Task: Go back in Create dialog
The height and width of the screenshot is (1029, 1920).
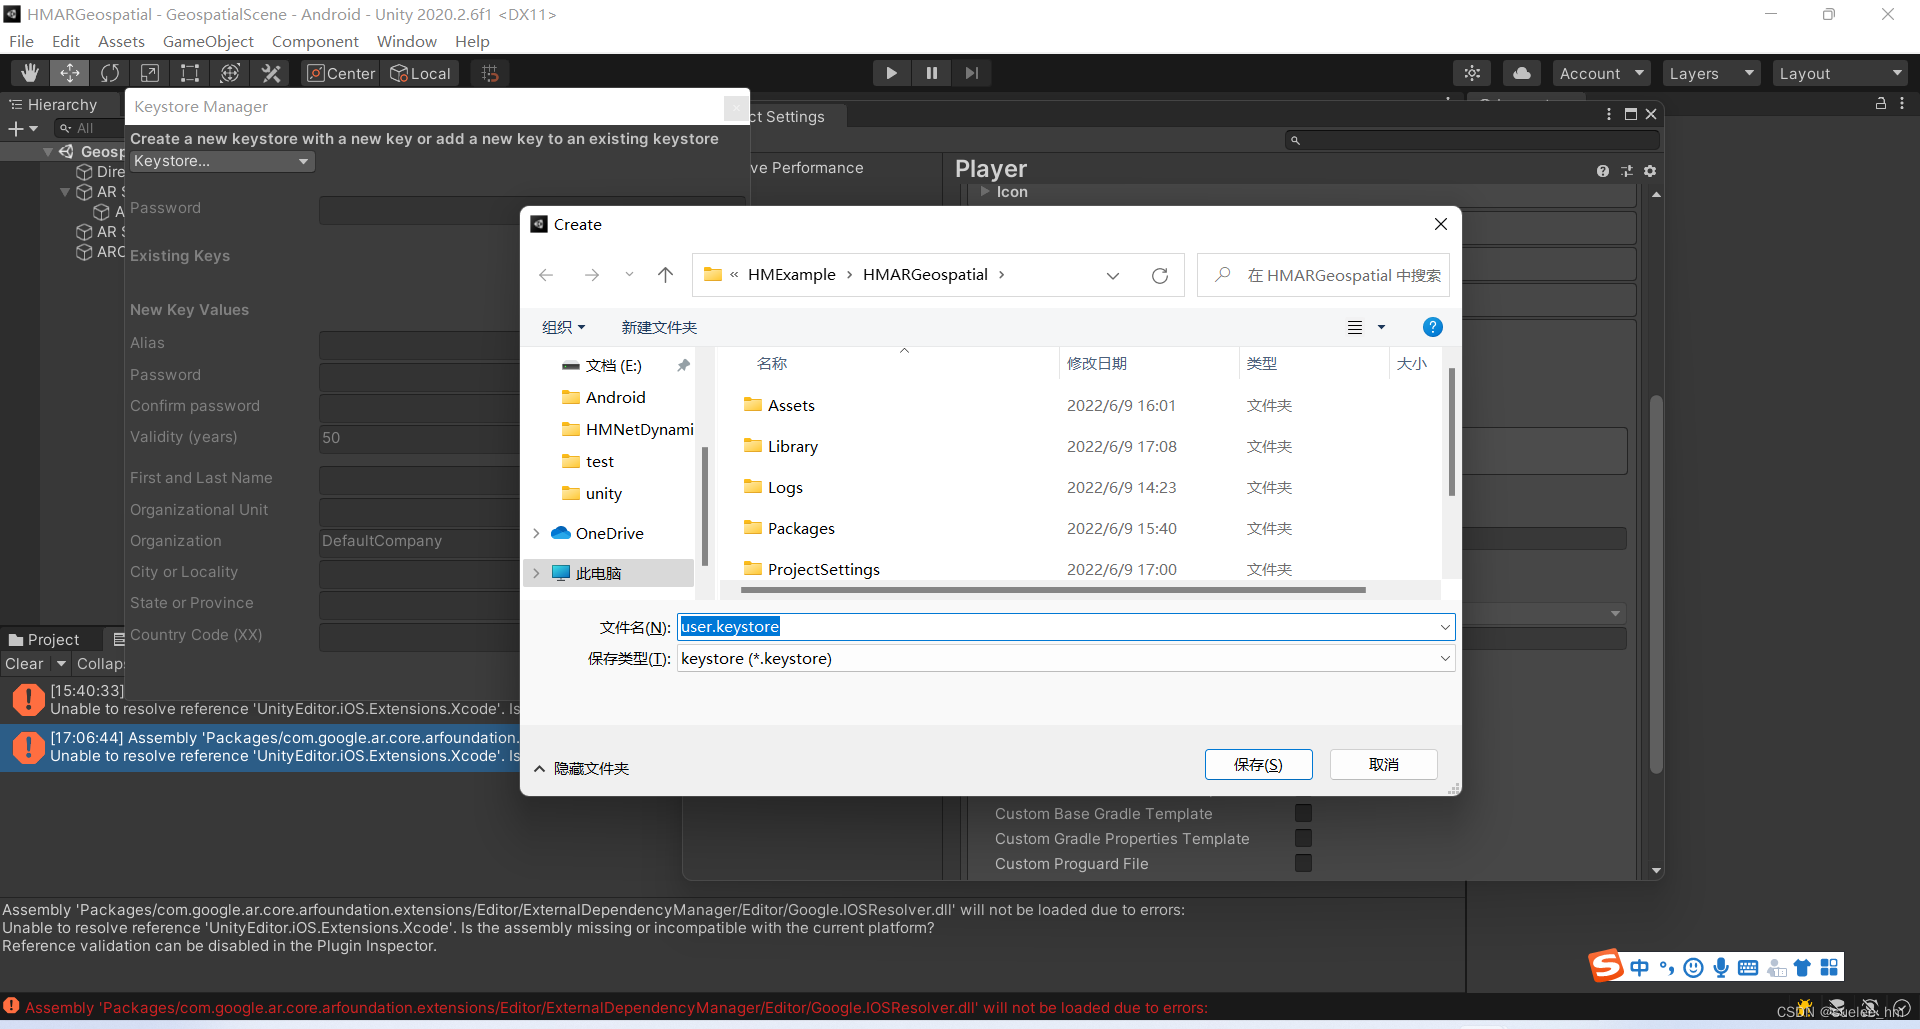Action: pyautogui.click(x=546, y=275)
